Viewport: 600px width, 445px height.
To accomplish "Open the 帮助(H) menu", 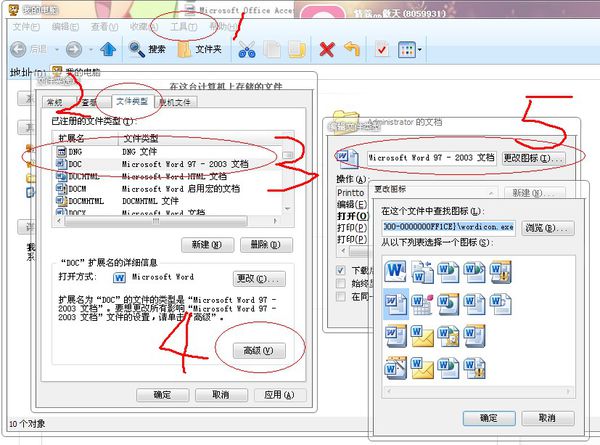I will pos(222,27).
